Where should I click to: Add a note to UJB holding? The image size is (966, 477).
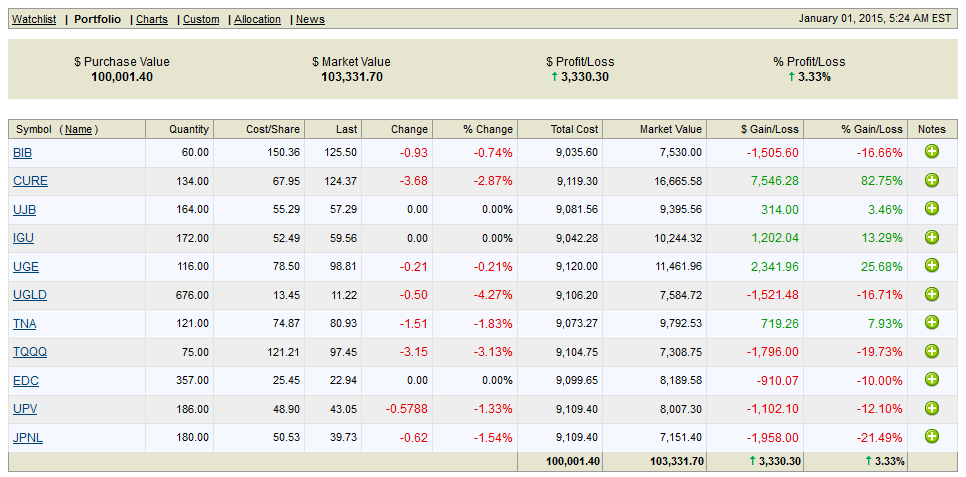[931, 209]
